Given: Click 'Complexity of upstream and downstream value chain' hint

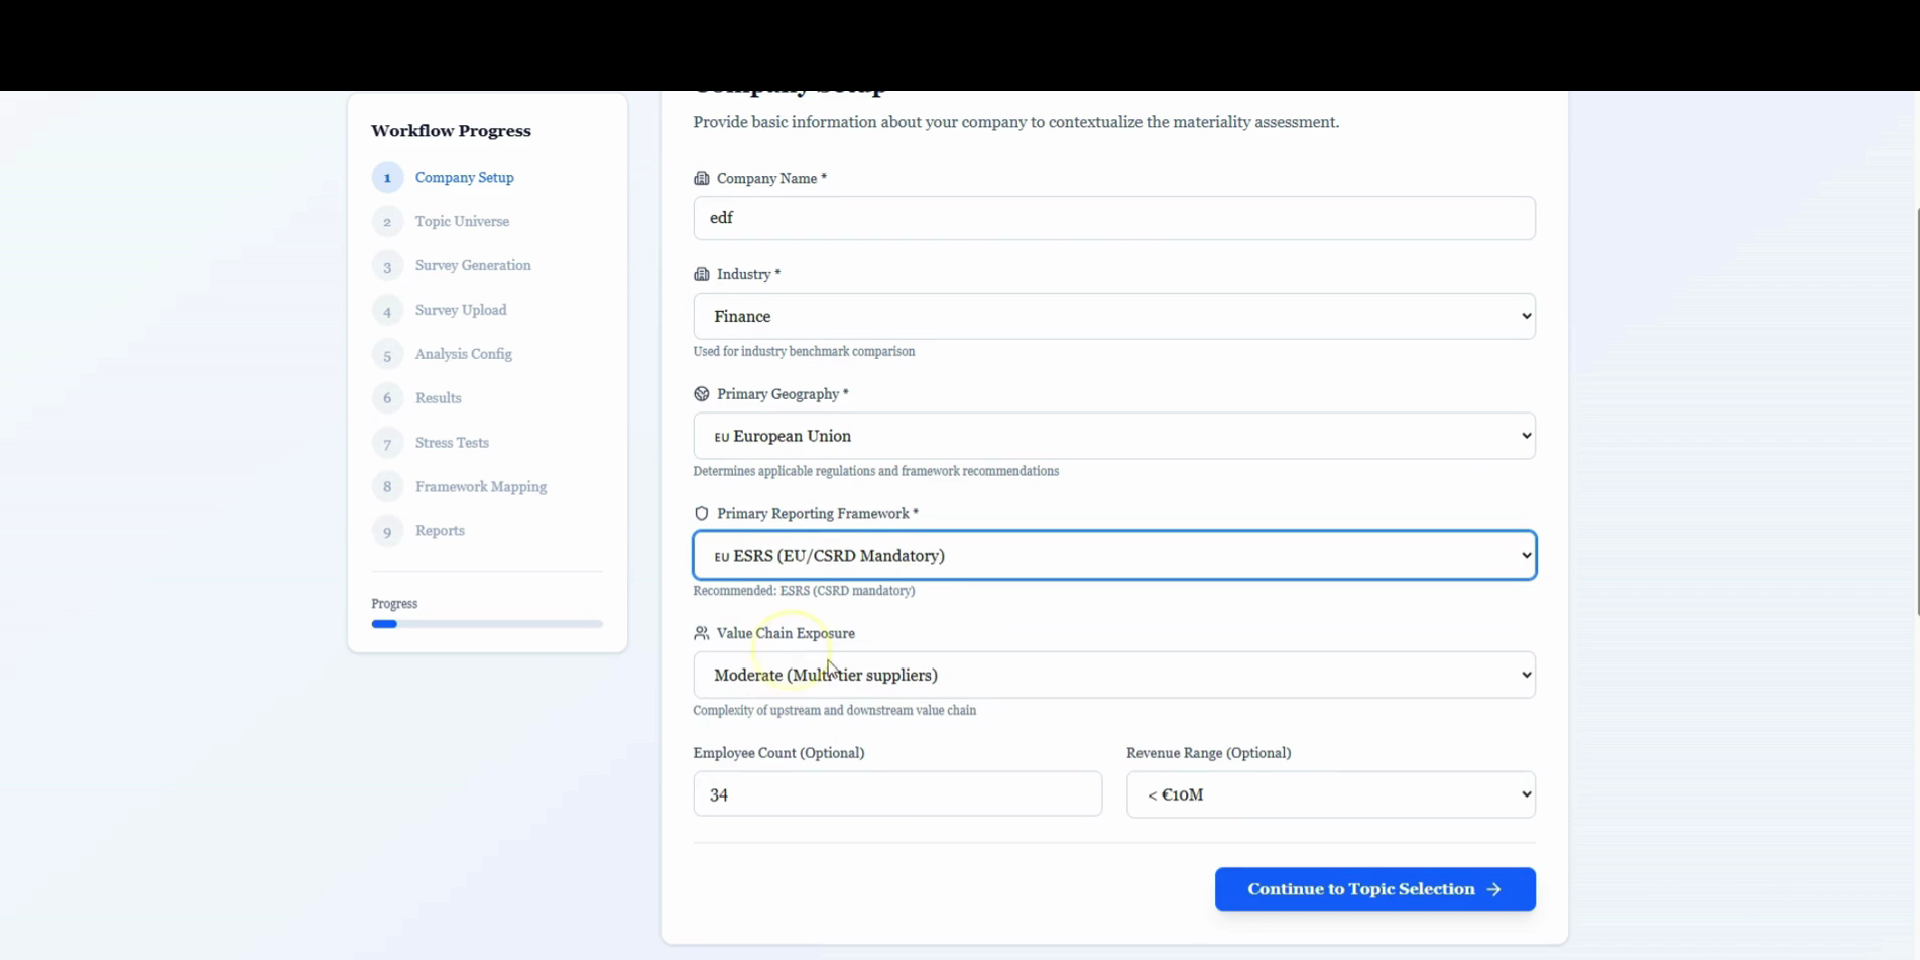Looking at the screenshot, I should [835, 710].
